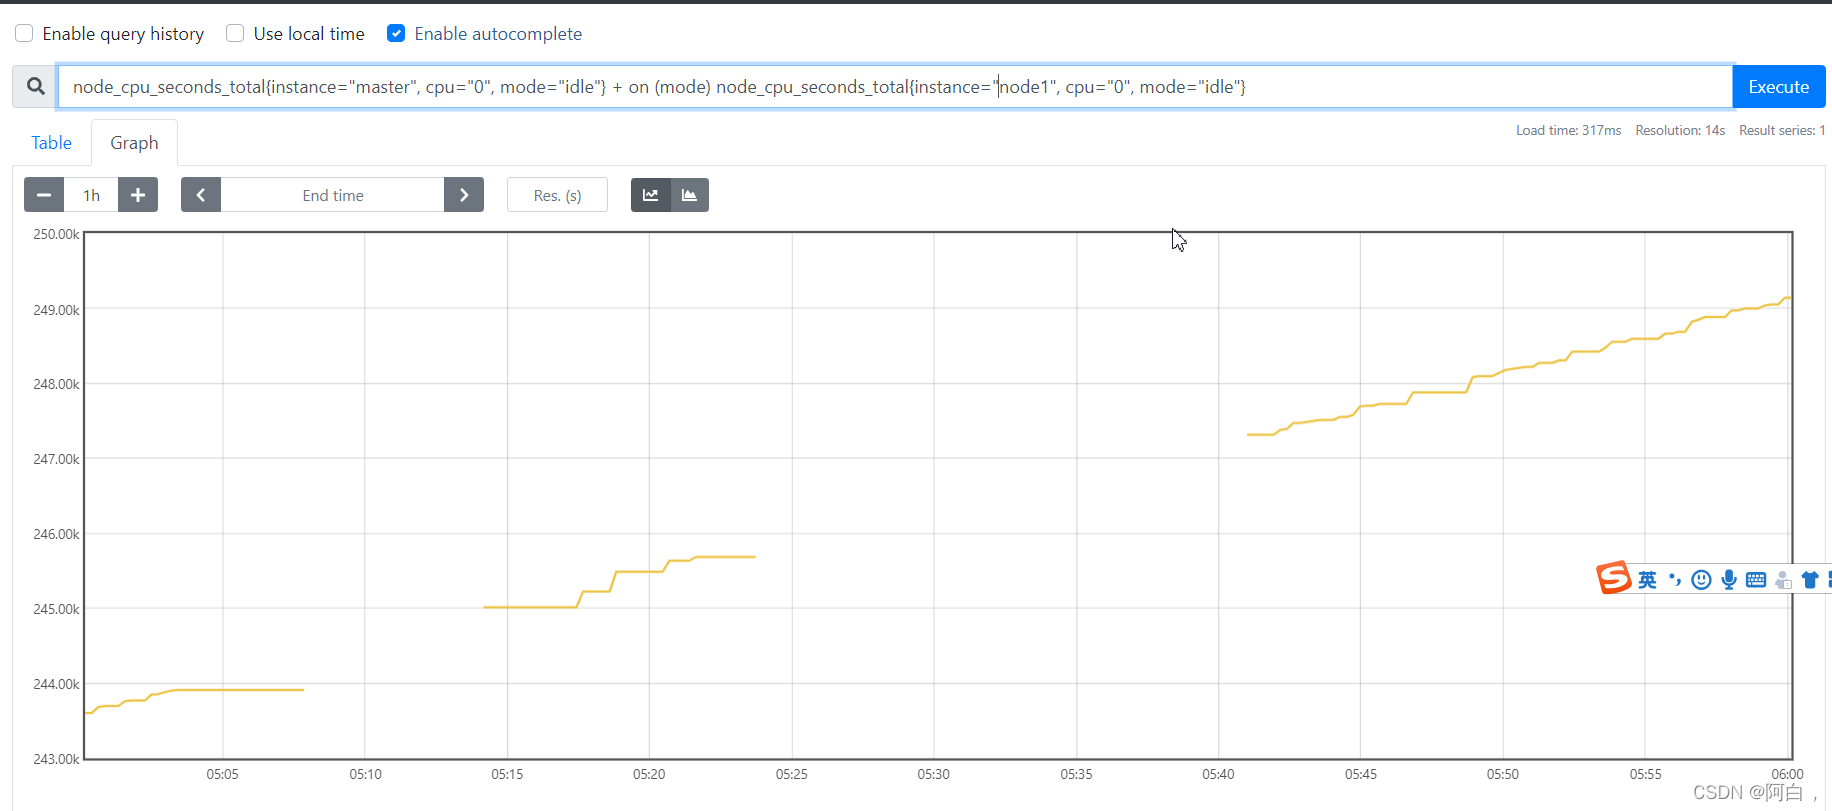The width and height of the screenshot is (1832, 811).
Task: Toggle Sogou punctuation mode icon
Action: tap(1675, 580)
